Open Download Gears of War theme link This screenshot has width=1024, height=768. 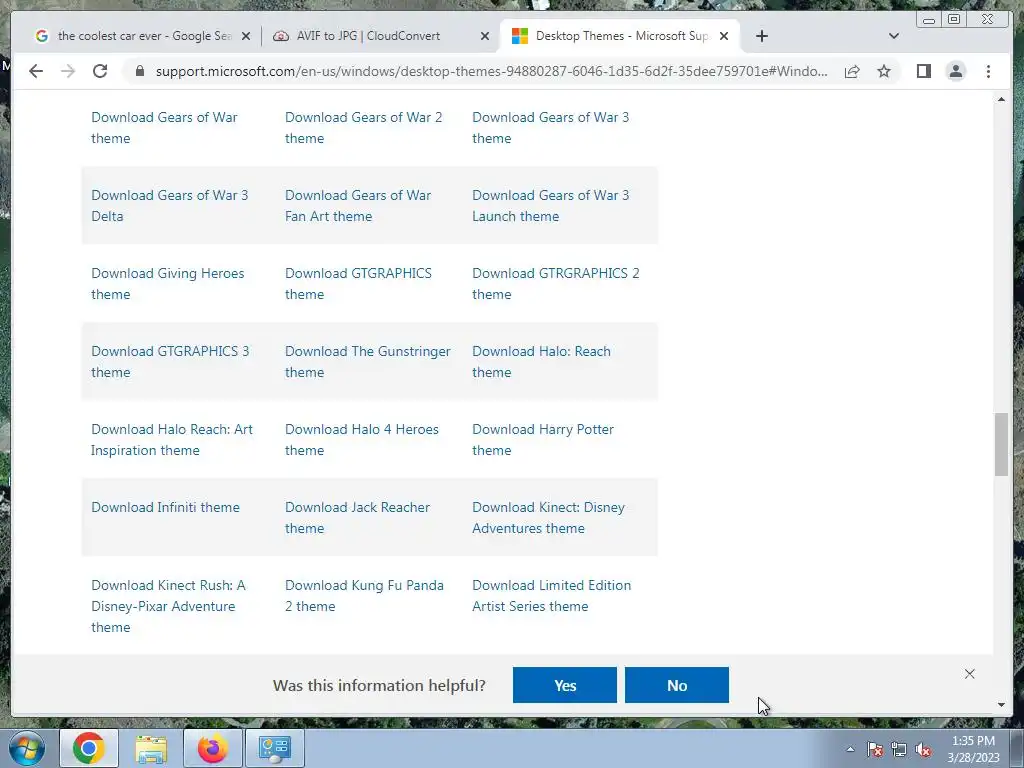[x=164, y=128]
